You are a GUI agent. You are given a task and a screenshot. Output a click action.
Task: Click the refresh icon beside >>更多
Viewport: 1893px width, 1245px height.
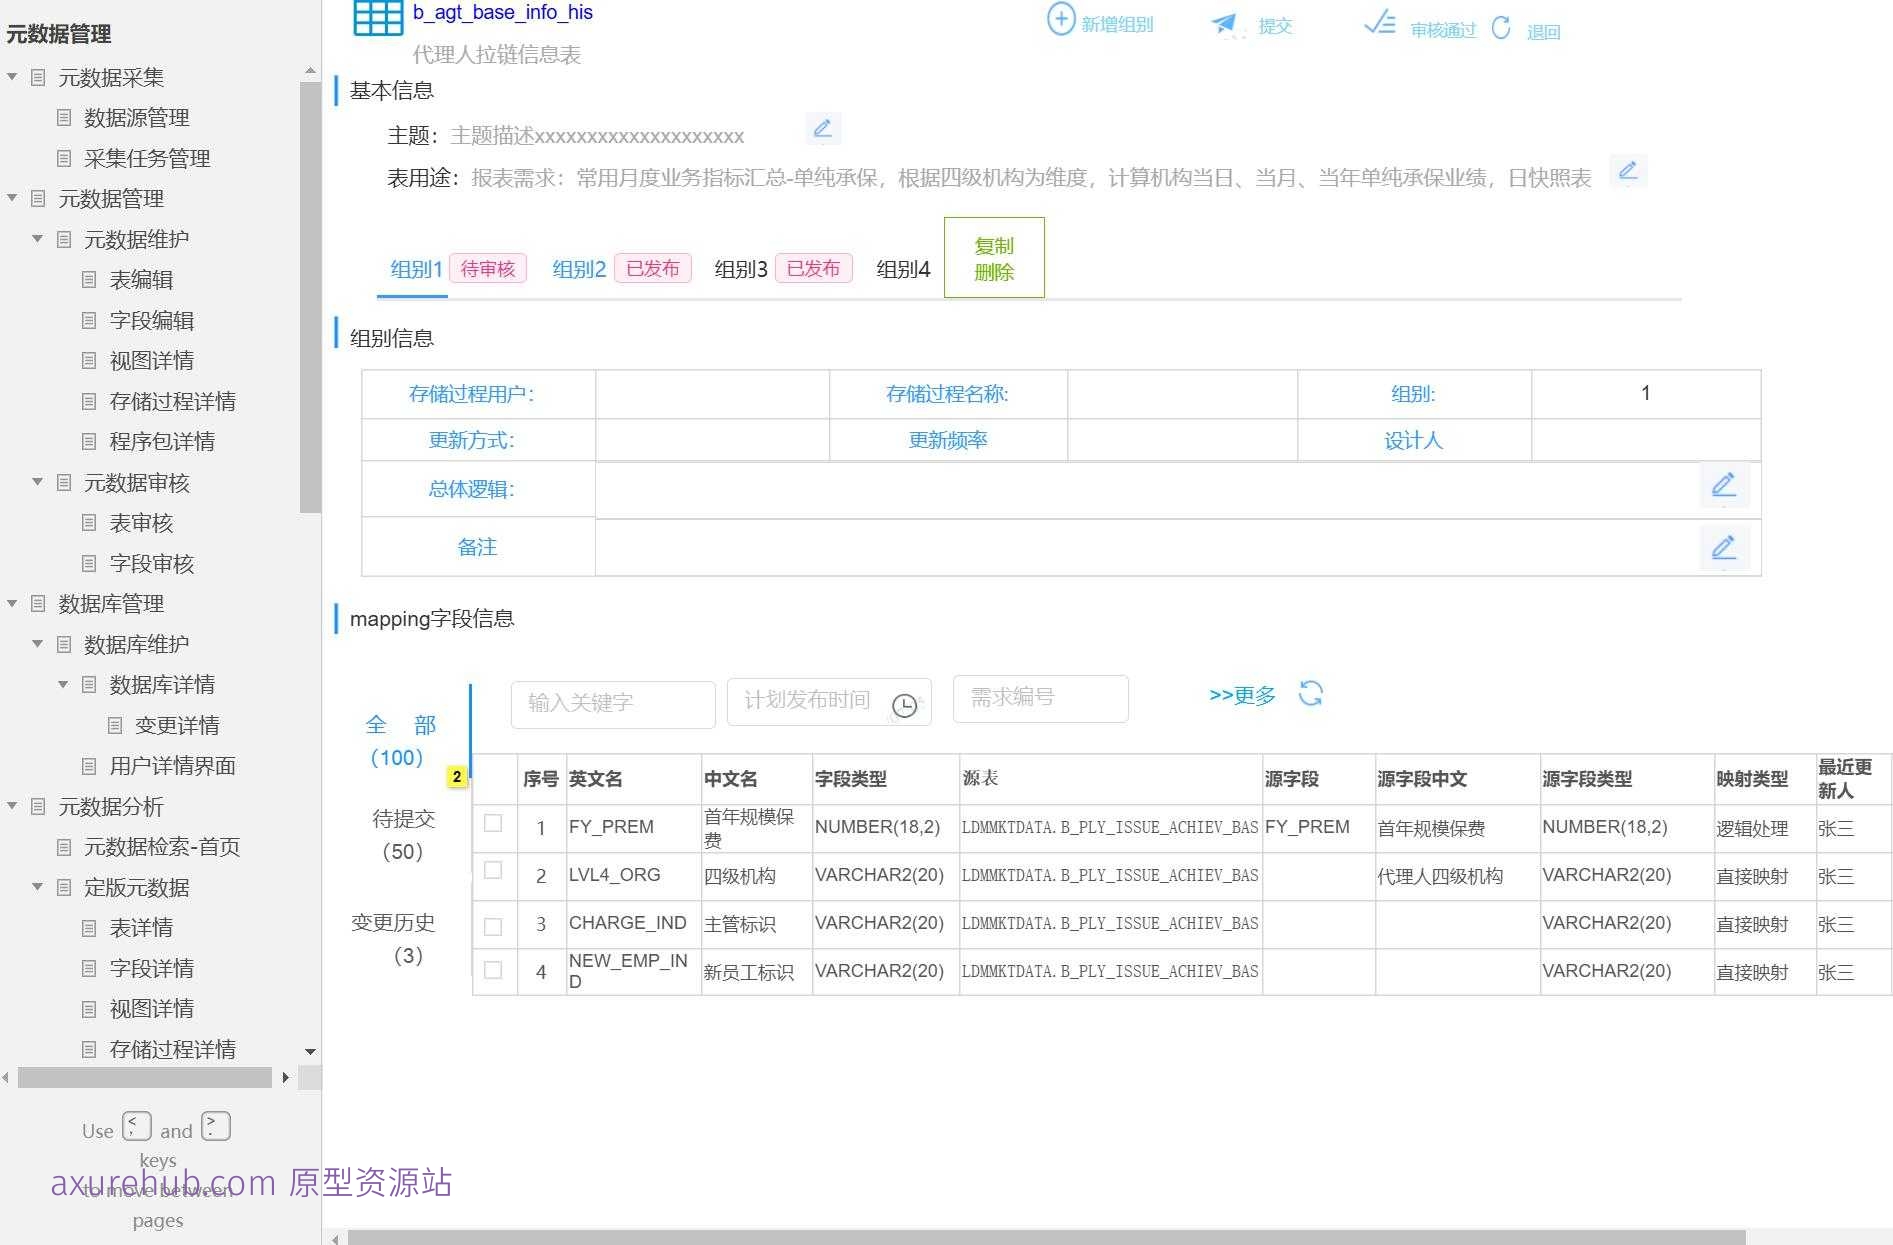pos(1311,694)
